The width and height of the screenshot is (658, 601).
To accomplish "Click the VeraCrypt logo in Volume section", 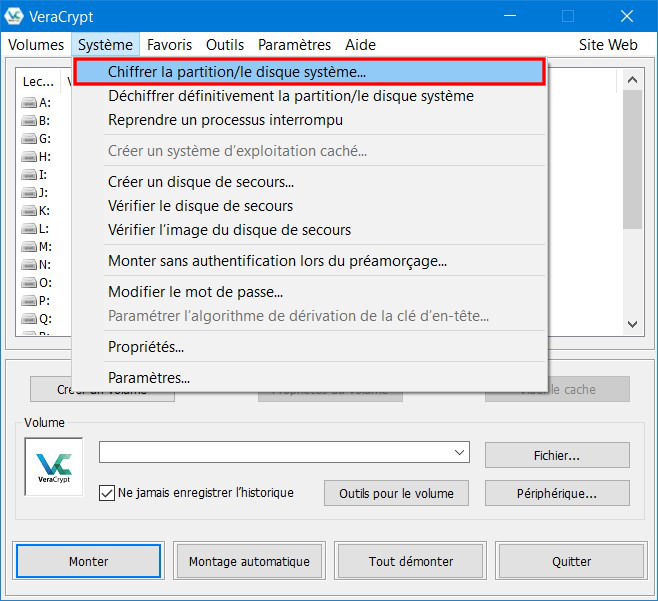I will (x=54, y=467).
